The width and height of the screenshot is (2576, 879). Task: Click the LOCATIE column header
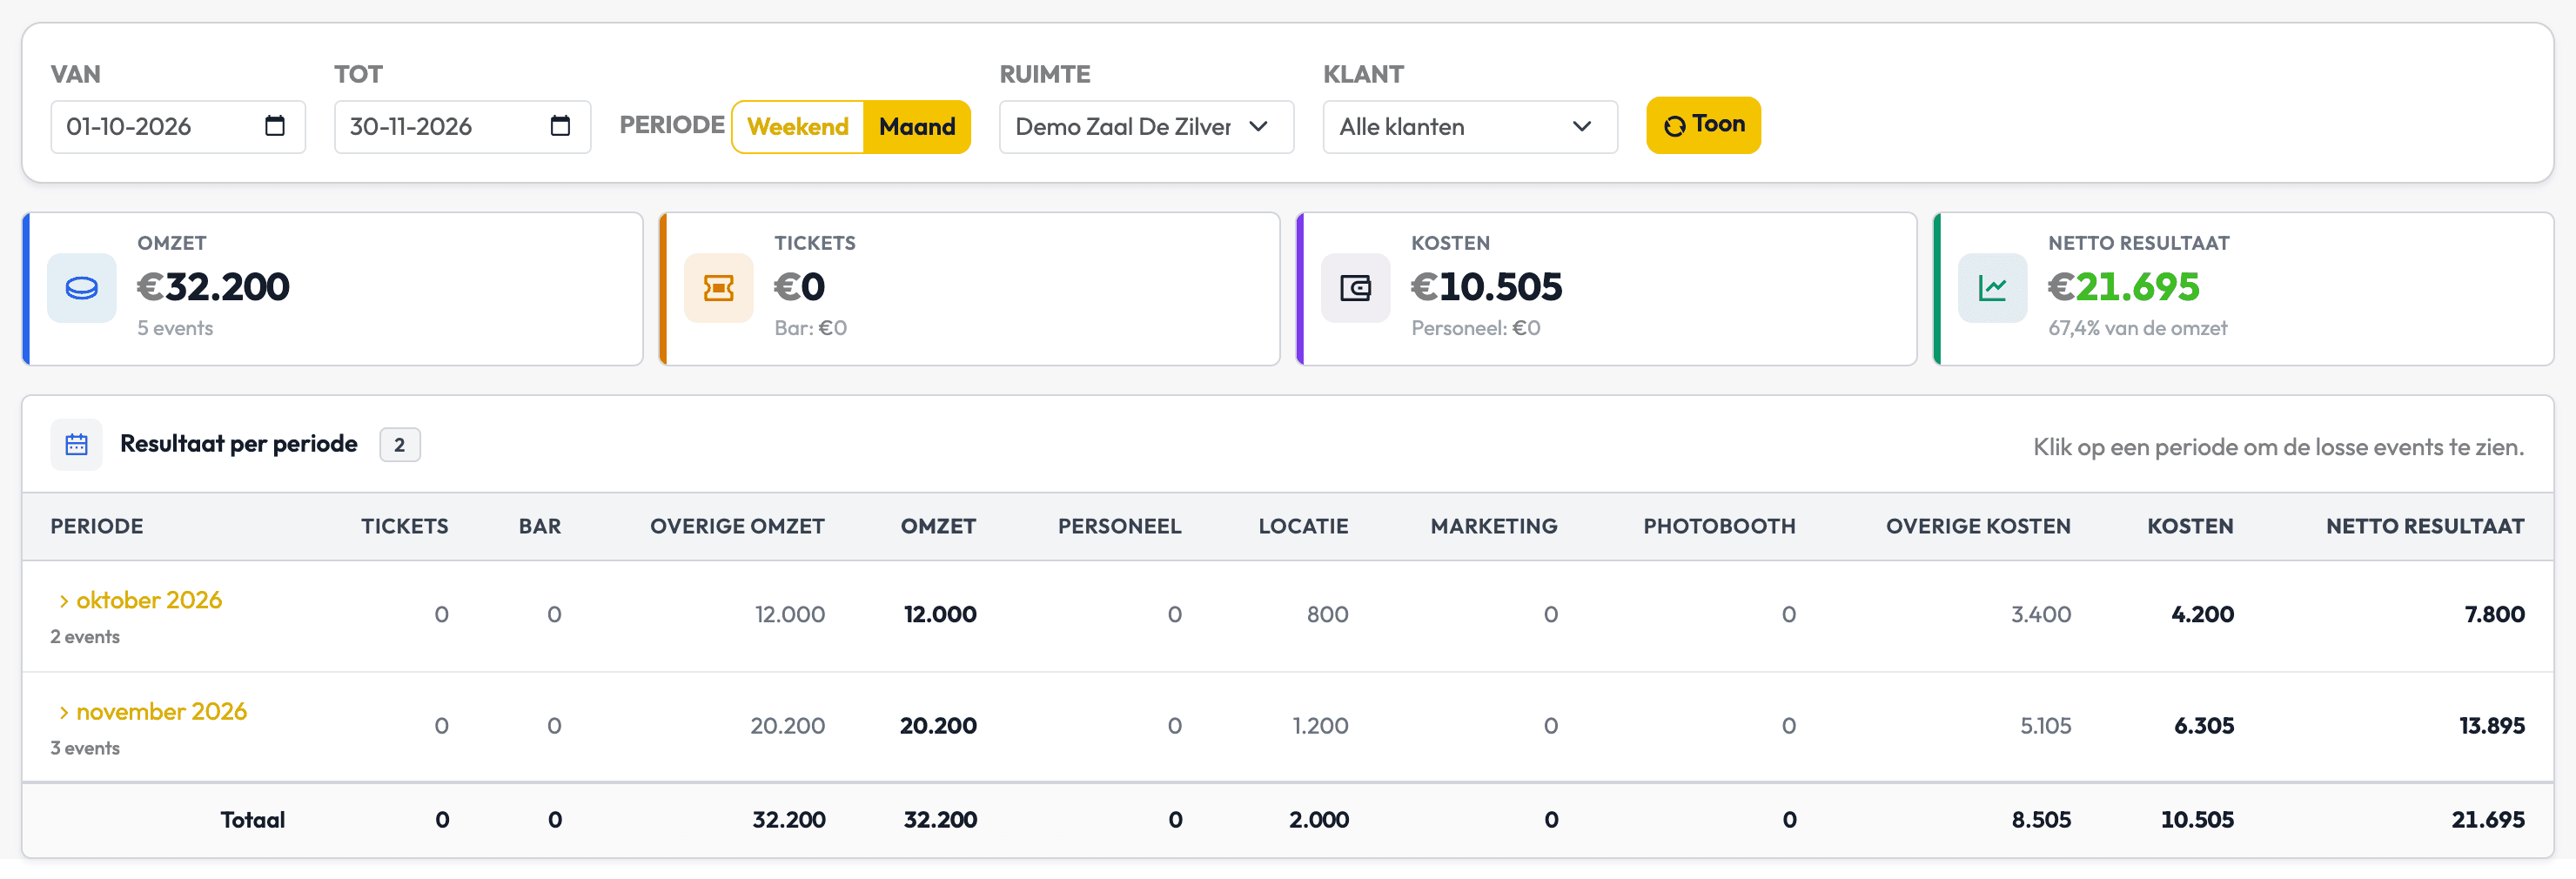(1303, 526)
